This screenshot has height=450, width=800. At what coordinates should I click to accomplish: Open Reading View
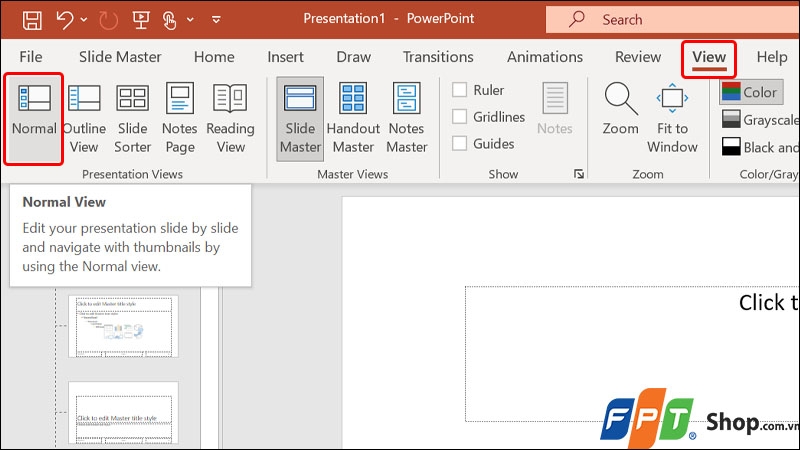coord(230,118)
